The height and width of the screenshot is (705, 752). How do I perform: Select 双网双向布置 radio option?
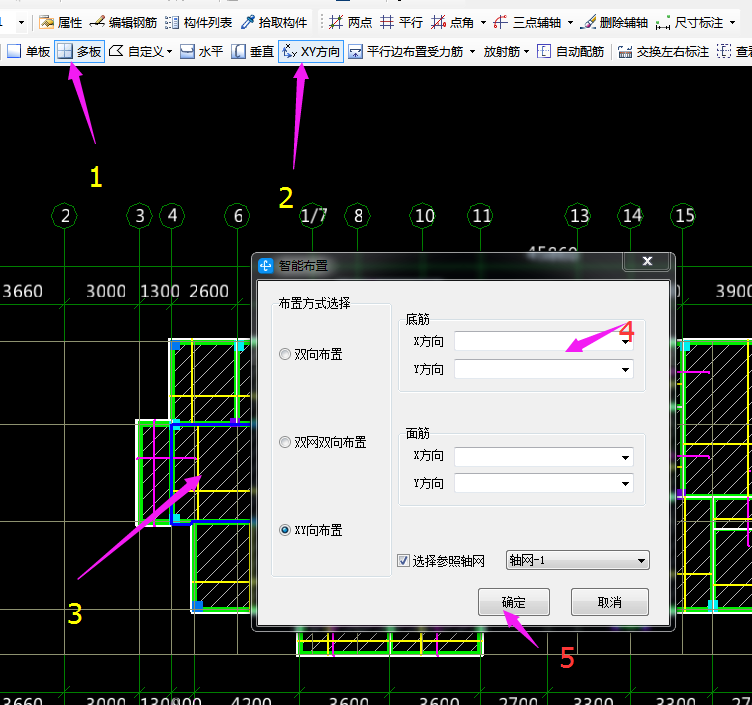(x=285, y=442)
